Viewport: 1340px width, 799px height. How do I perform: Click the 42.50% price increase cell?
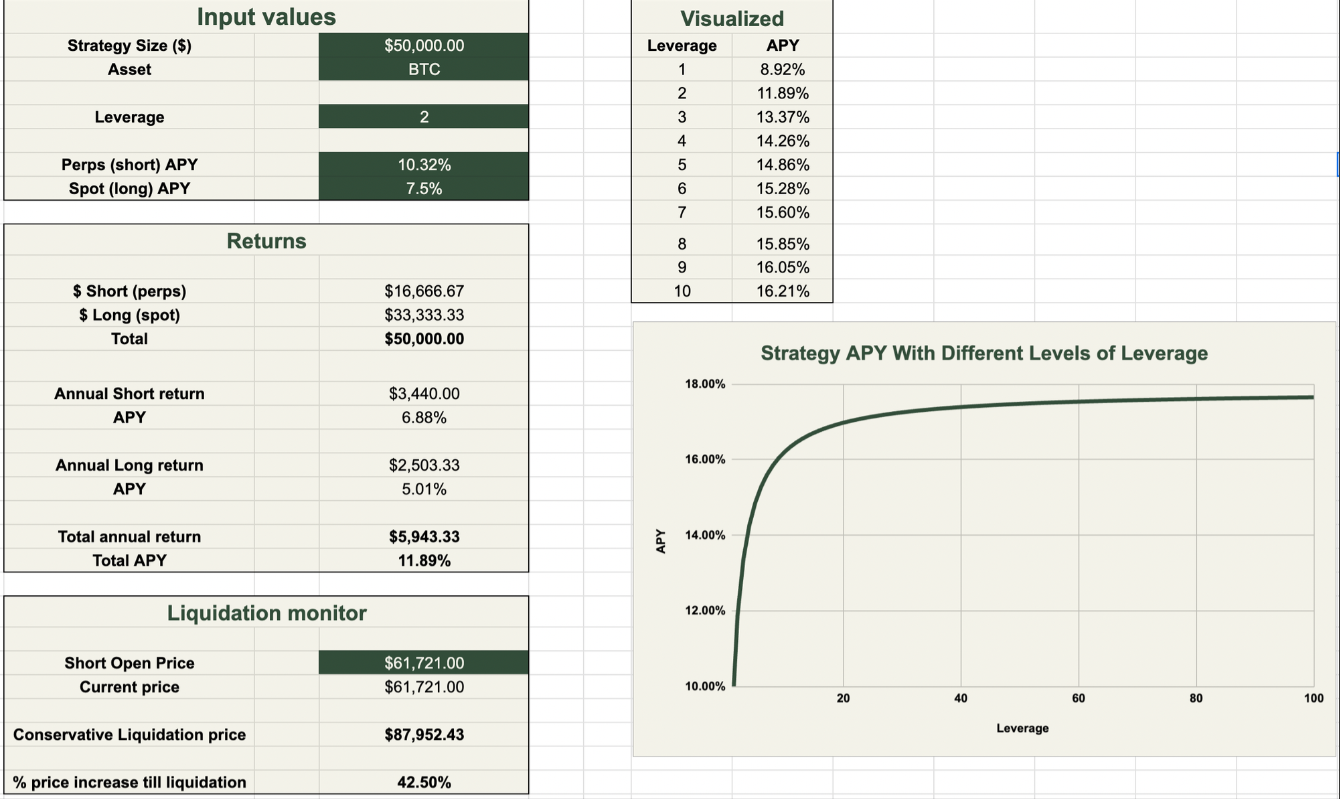click(424, 782)
